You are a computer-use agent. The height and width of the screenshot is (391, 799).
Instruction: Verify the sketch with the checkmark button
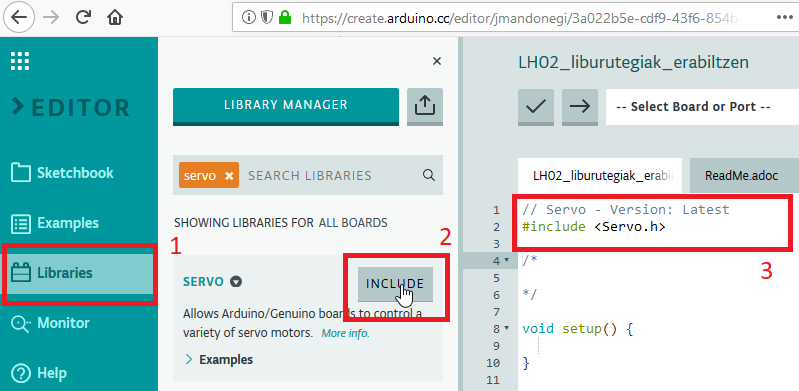[x=536, y=107]
